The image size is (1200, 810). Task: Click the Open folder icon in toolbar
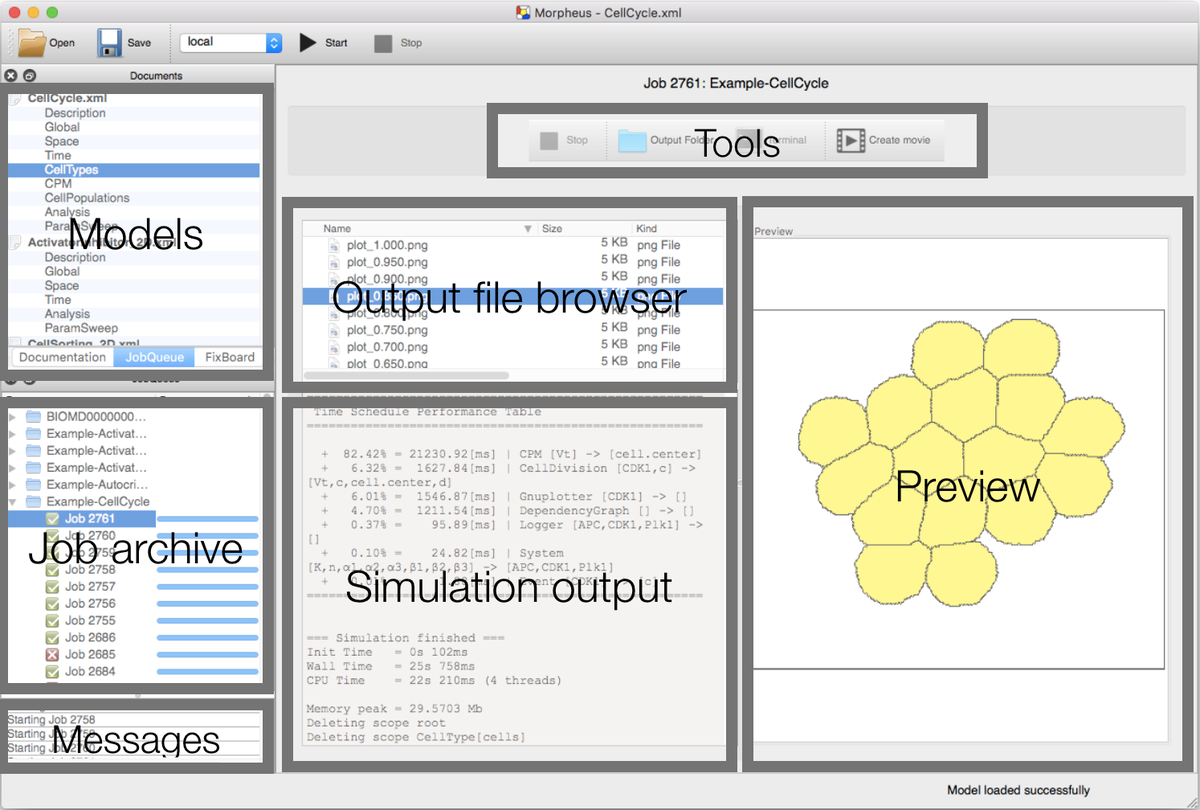(32, 43)
